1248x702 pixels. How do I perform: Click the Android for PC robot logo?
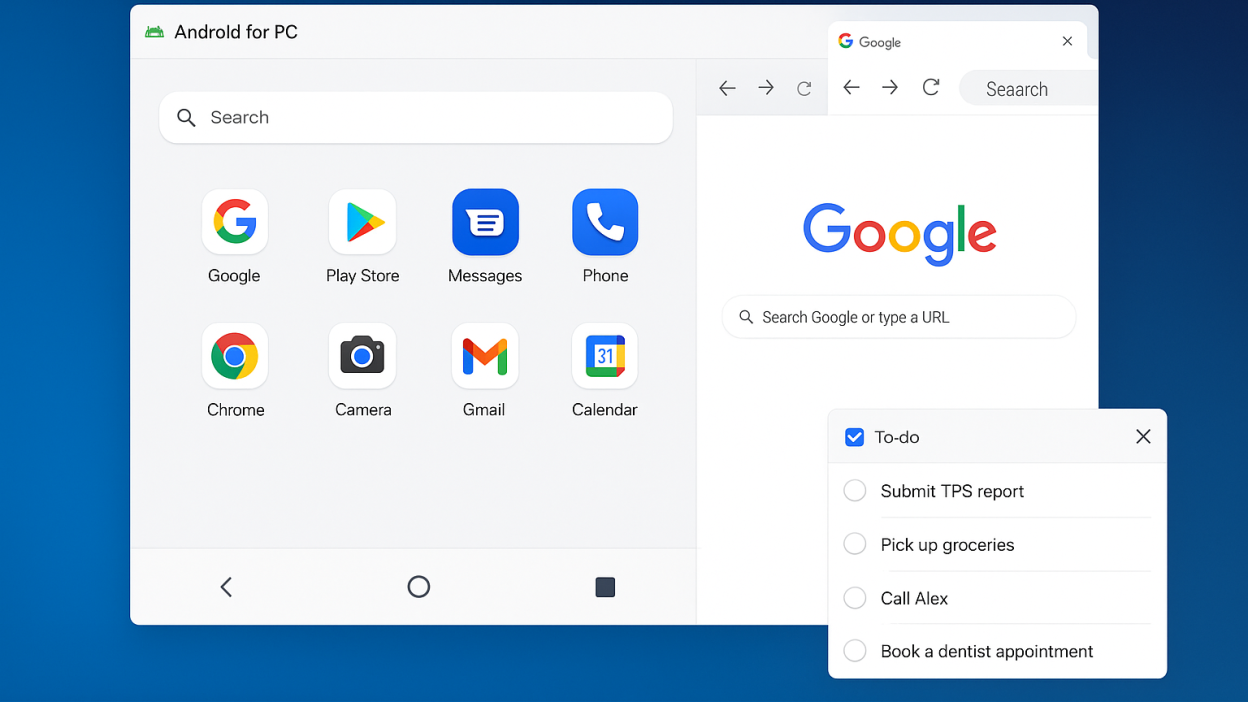(x=154, y=32)
